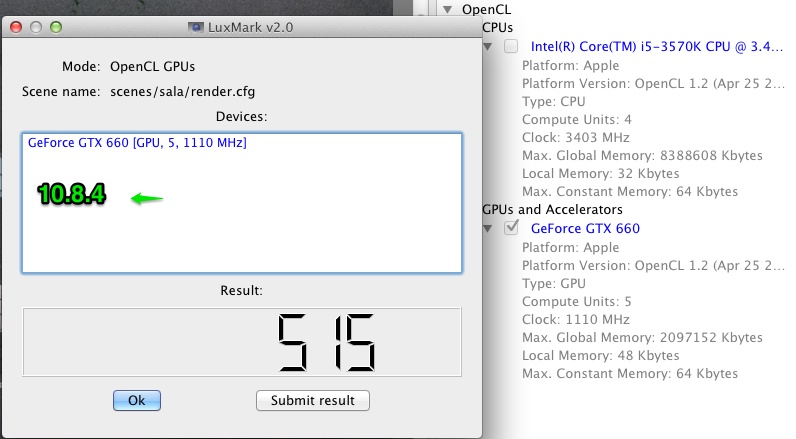Image resolution: width=796 pixels, height=439 pixels.
Task: Close the LuxMark v2.0 window
Action: (16, 27)
